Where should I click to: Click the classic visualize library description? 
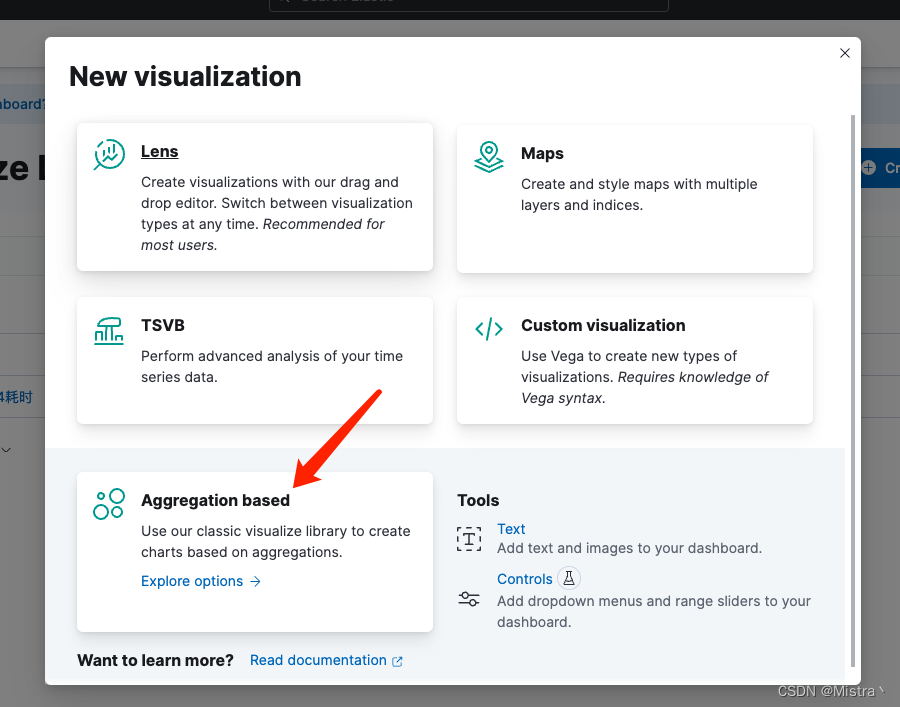click(x=276, y=542)
